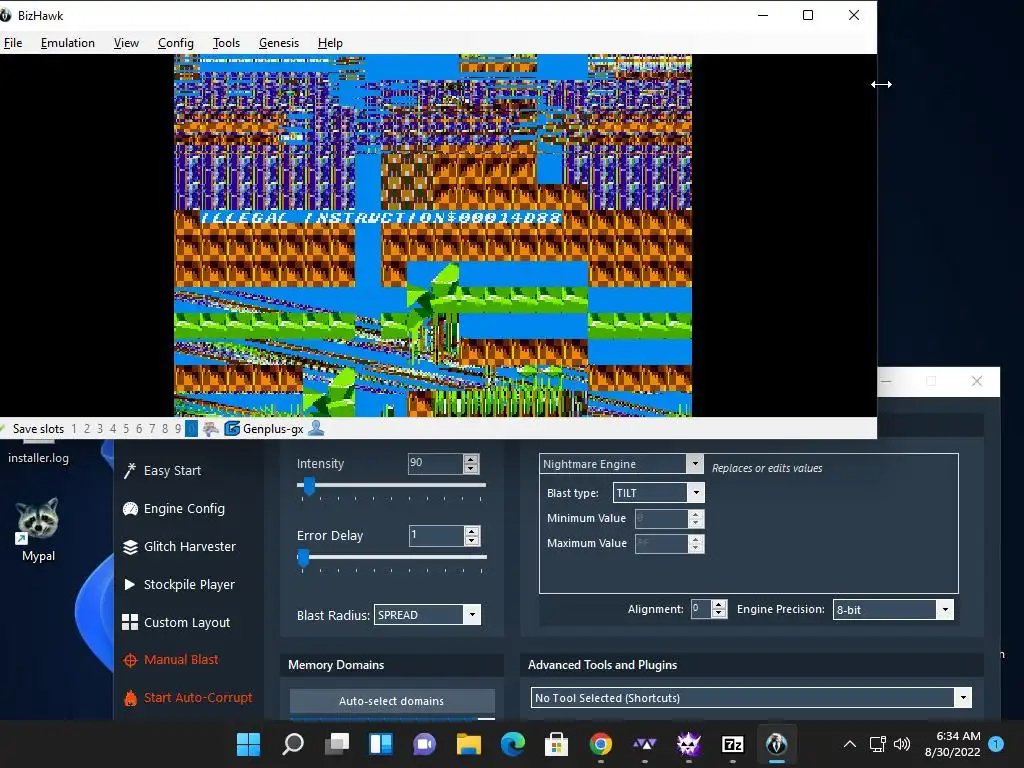Open the Easy Start wand icon

click(x=130, y=470)
